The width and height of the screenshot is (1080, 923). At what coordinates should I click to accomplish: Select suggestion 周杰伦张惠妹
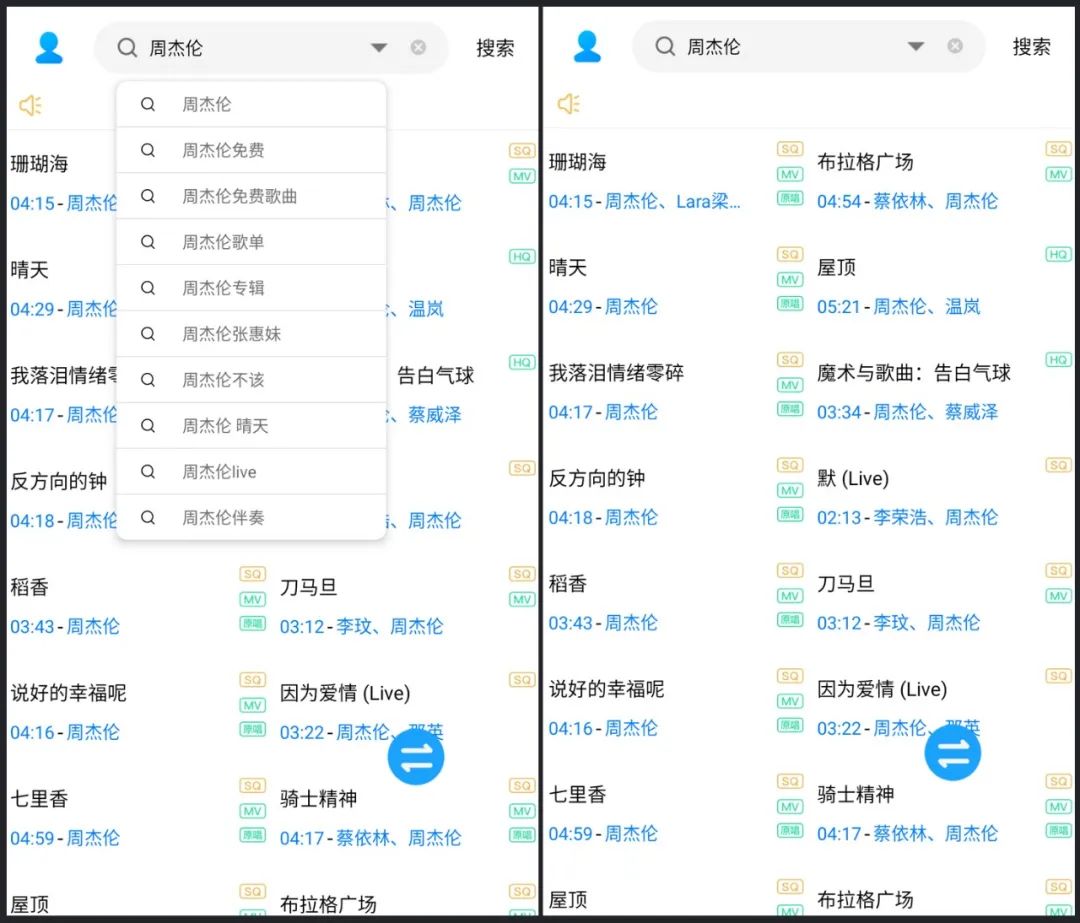[251, 334]
